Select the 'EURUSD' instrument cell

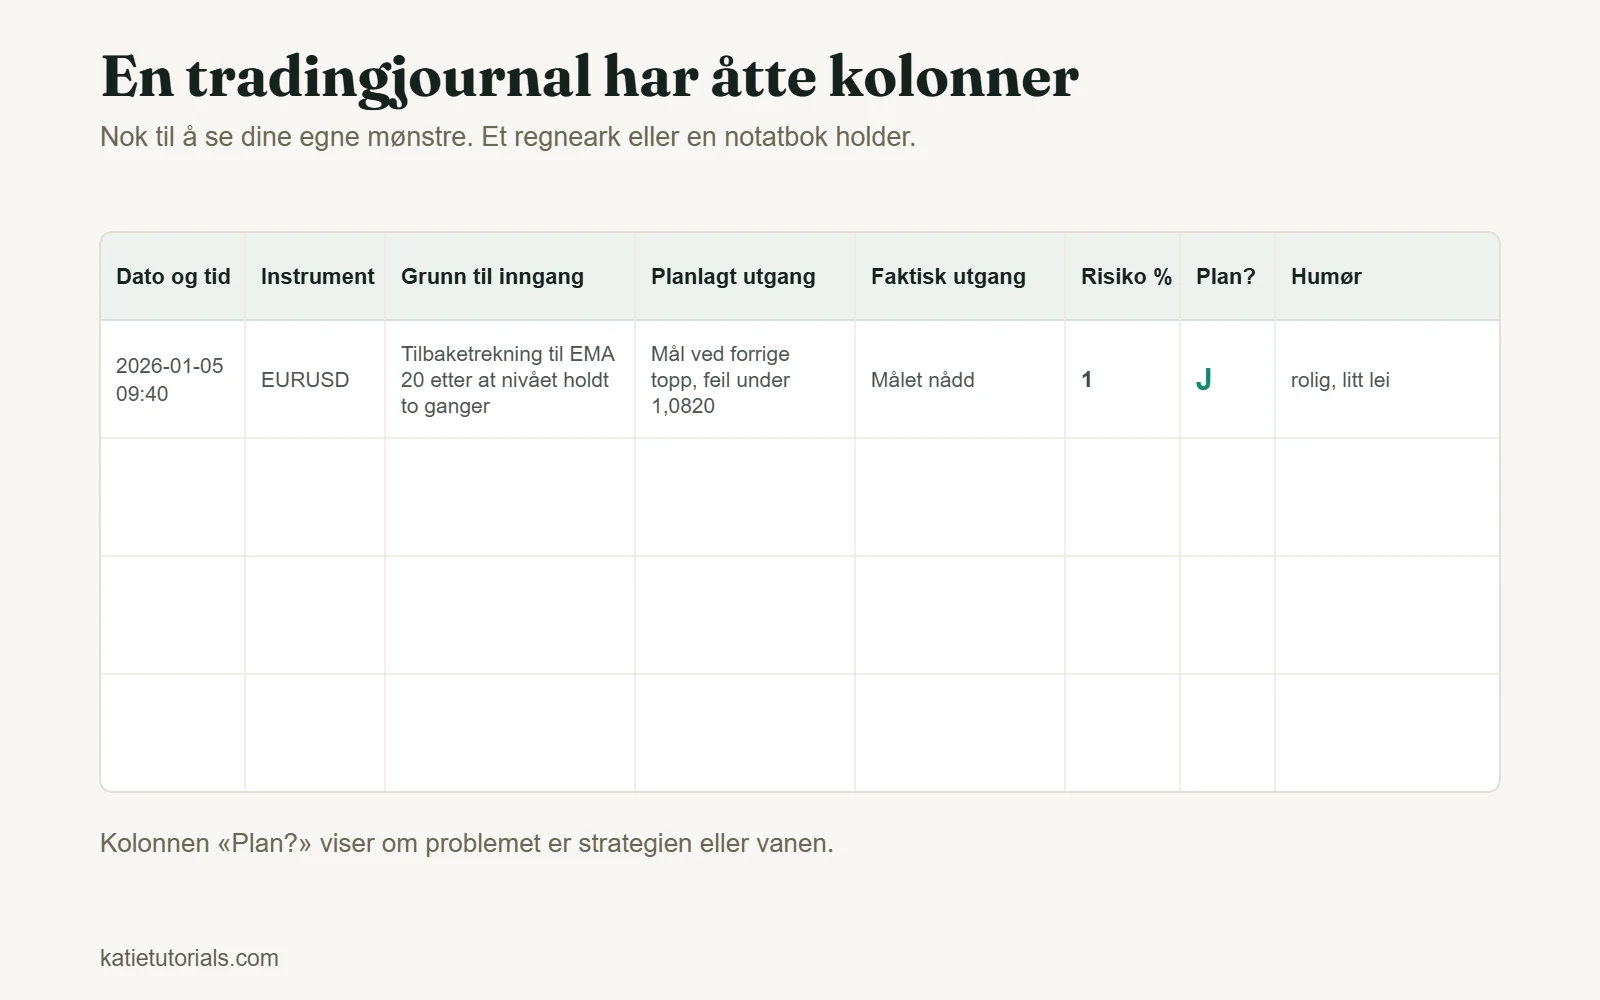[315, 380]
